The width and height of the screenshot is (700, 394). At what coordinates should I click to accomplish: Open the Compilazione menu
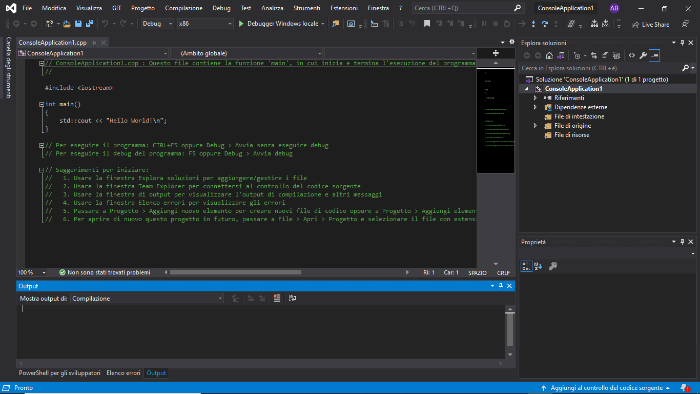pos(183,8)
